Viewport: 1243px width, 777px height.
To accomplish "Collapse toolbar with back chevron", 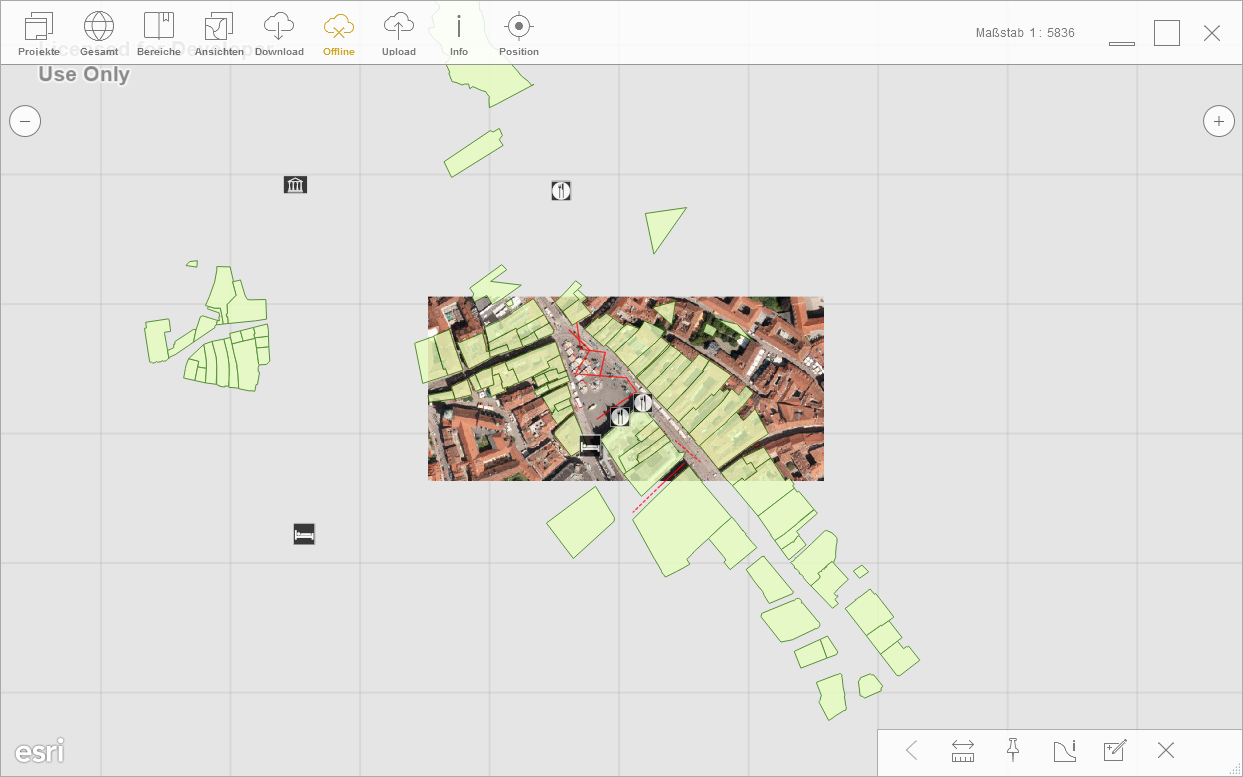I will click(x=912, y=751).
